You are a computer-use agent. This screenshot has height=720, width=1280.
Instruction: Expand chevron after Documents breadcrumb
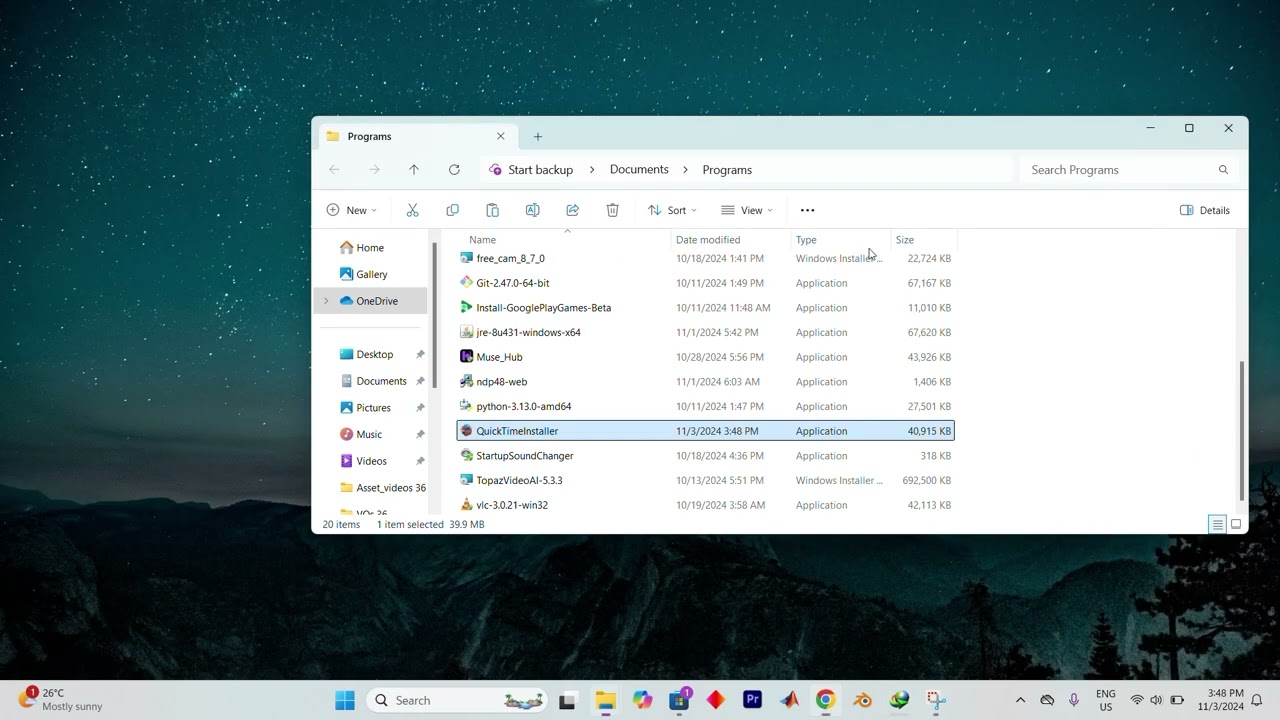click(685, 170)
